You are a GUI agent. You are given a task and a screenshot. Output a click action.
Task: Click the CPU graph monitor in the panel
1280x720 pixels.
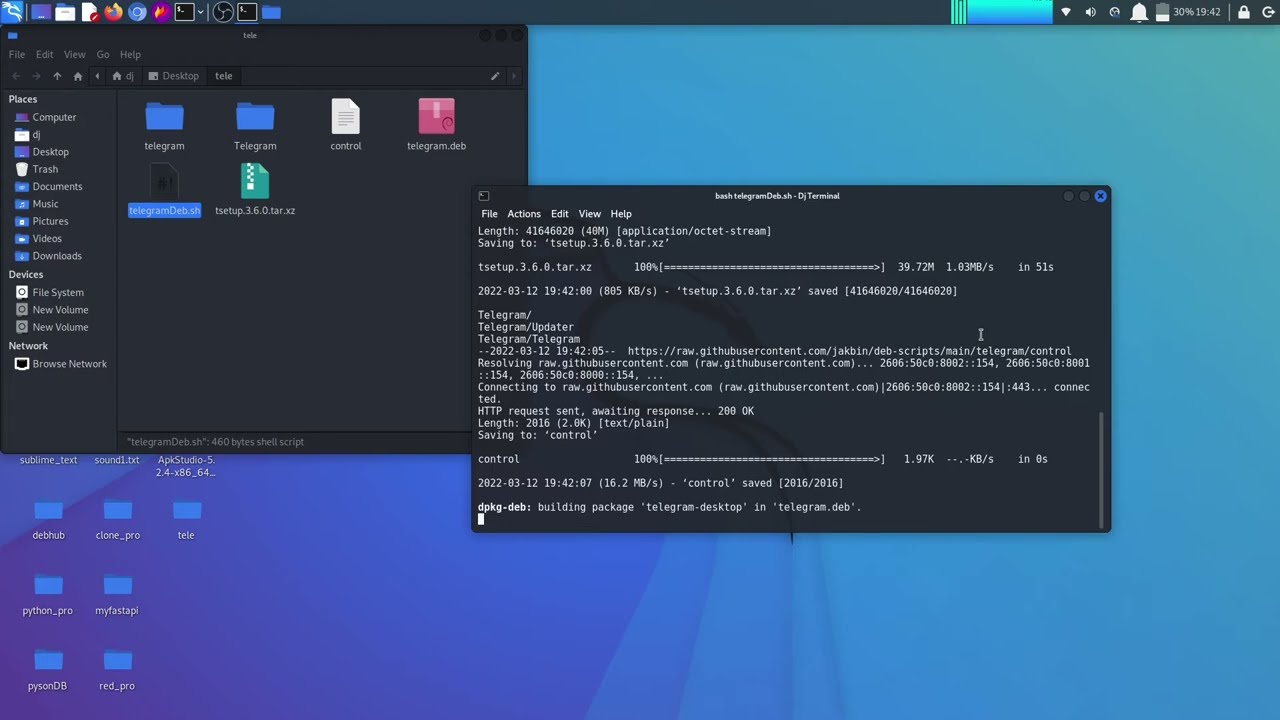pyautogui.click(x=1001, y=12)
